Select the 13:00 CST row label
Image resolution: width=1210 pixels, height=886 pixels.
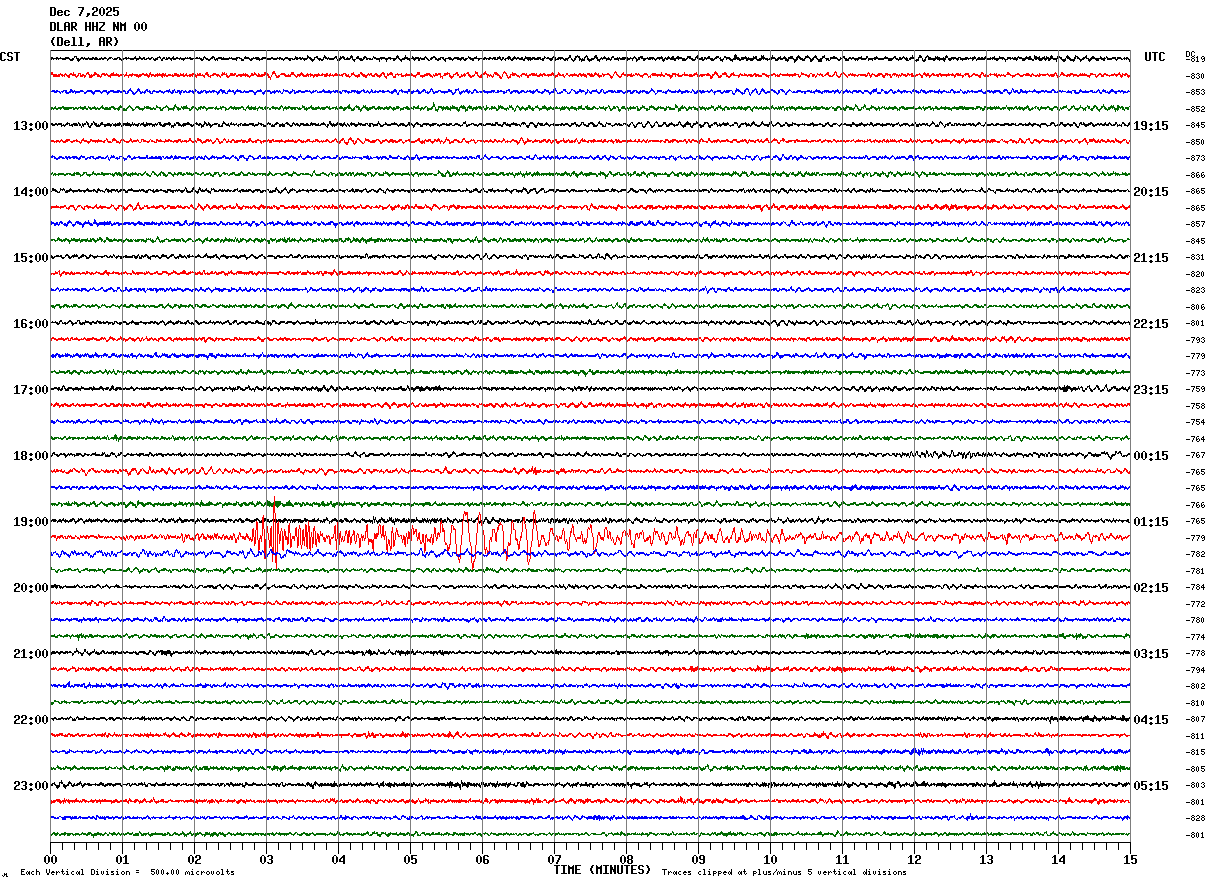coord(30,126)
